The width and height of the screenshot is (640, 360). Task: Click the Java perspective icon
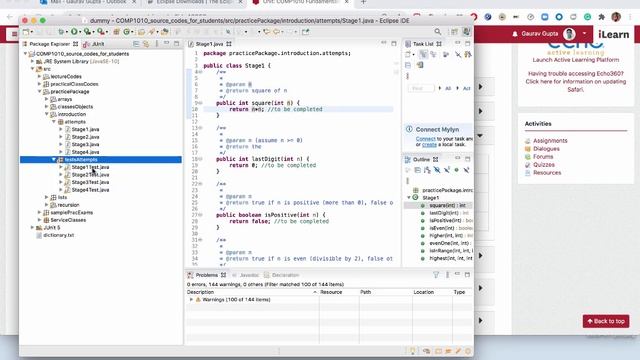466,31
